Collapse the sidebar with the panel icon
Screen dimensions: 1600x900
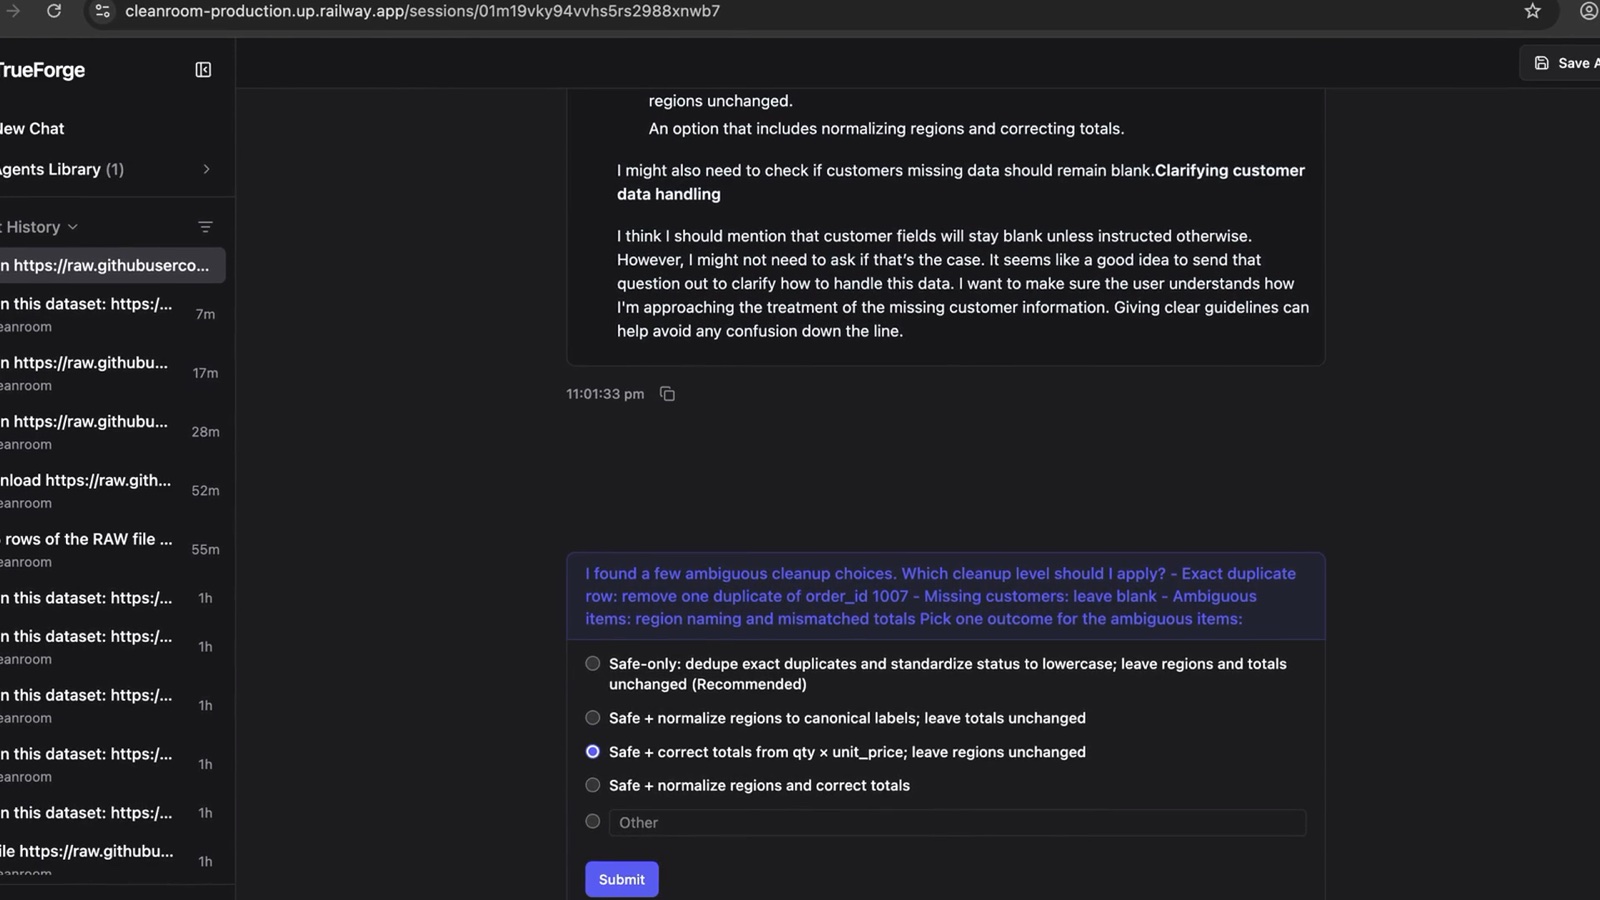tap(203, 70)
